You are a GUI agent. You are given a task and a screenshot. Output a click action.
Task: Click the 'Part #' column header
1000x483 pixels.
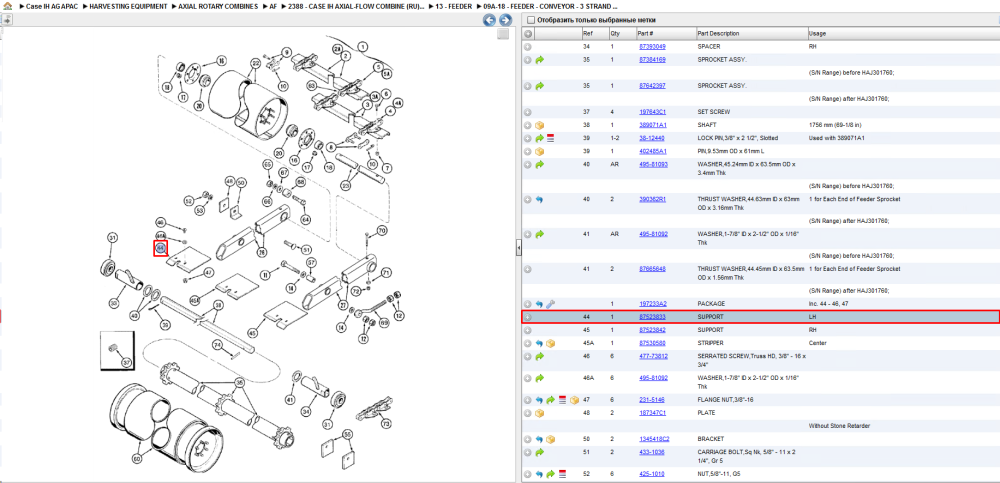pos(665,33)
